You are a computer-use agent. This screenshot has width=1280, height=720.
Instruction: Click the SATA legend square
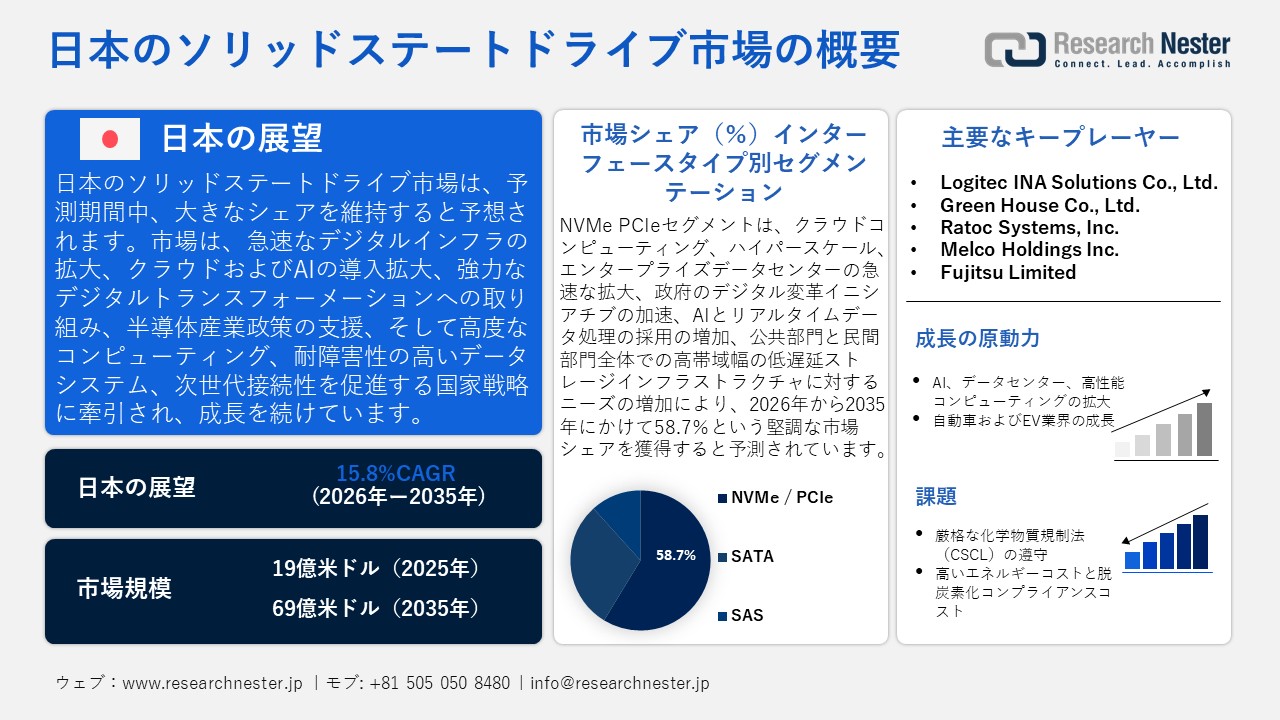723,556
